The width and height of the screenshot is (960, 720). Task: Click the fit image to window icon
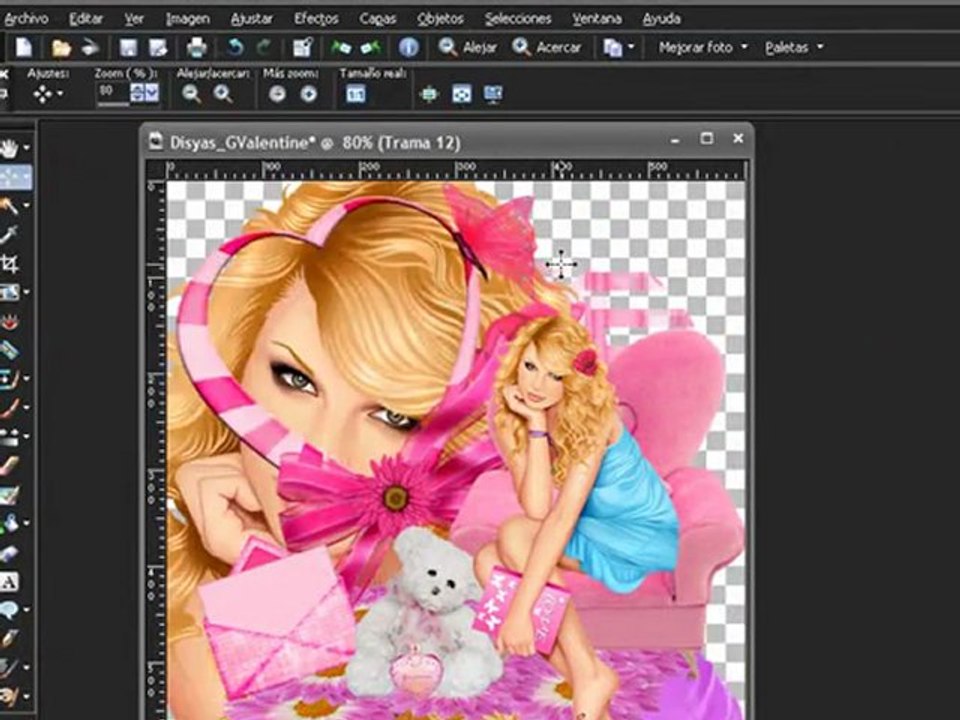click(x=461, y=94)
